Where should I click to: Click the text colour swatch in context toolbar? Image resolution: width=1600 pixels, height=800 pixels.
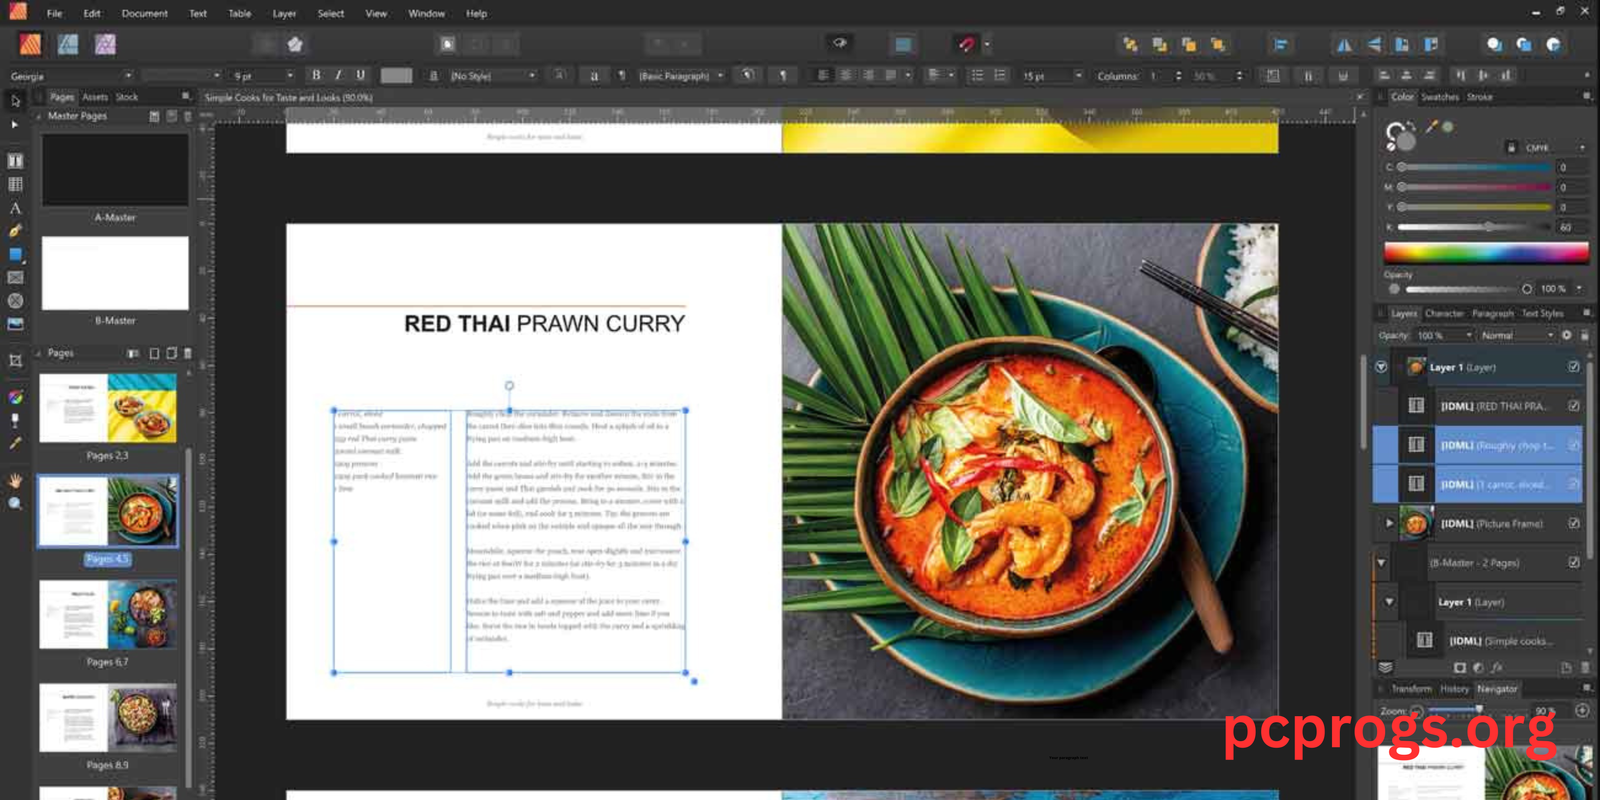pyautogui.click(x=396, y=75)
